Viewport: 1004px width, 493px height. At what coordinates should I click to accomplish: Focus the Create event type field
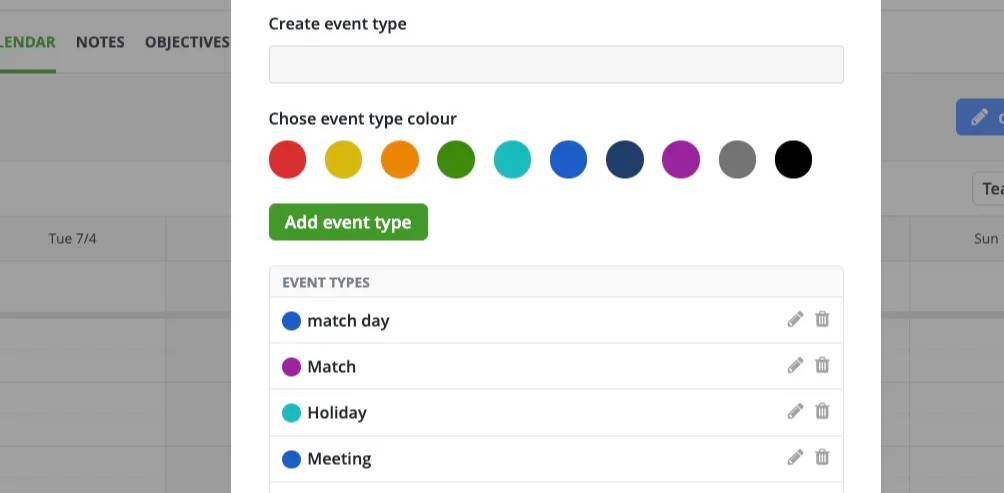pos(556,65)
